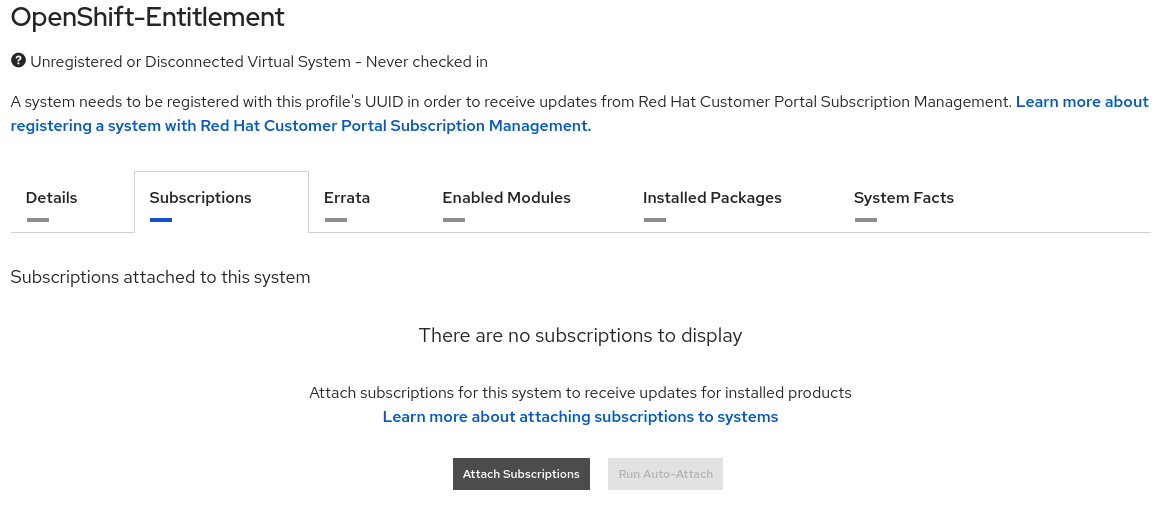The width and height of the screenshot is (1158, 514).
Task: Follow 'Learn more about attaching subscriptions to systems' link
Action: click(580, 417)
